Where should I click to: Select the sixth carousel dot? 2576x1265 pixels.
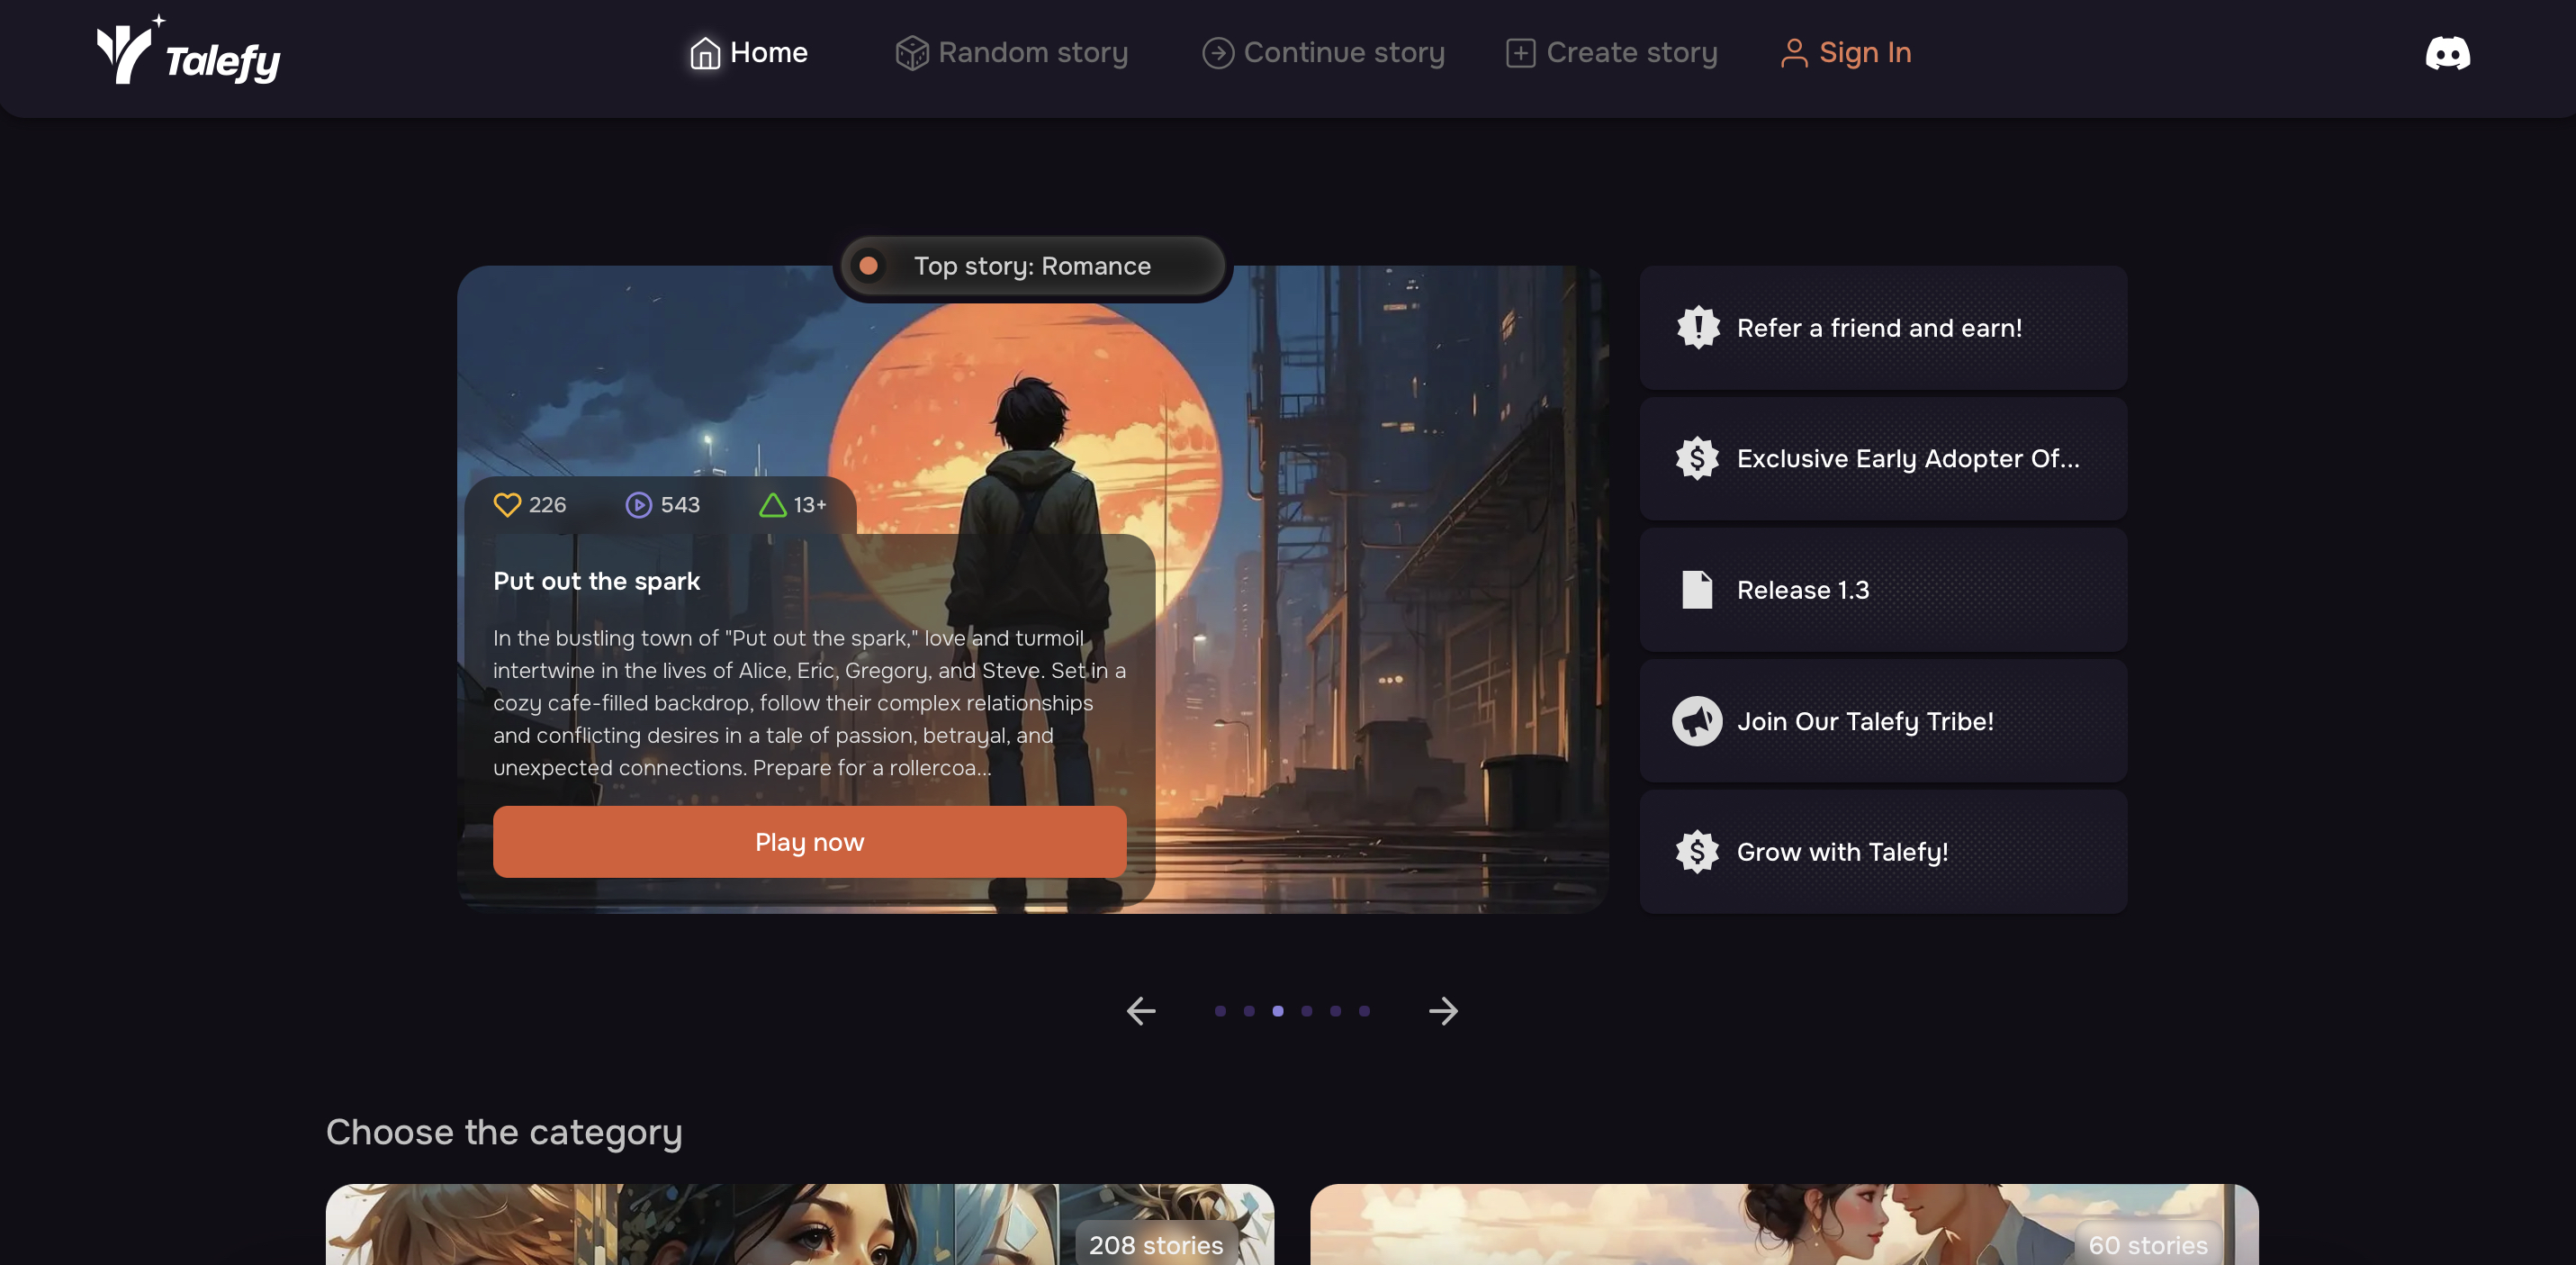coord(1364,1011)
